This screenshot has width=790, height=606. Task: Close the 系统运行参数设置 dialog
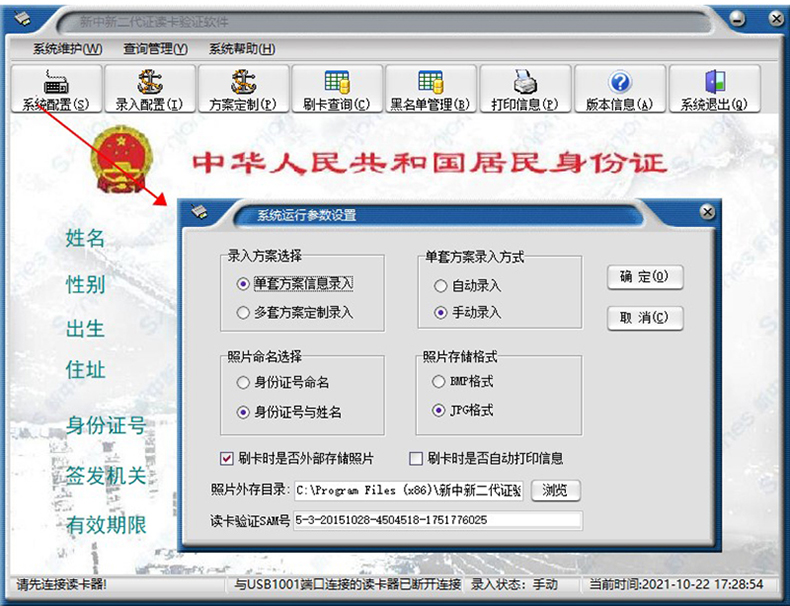(707, 212)
